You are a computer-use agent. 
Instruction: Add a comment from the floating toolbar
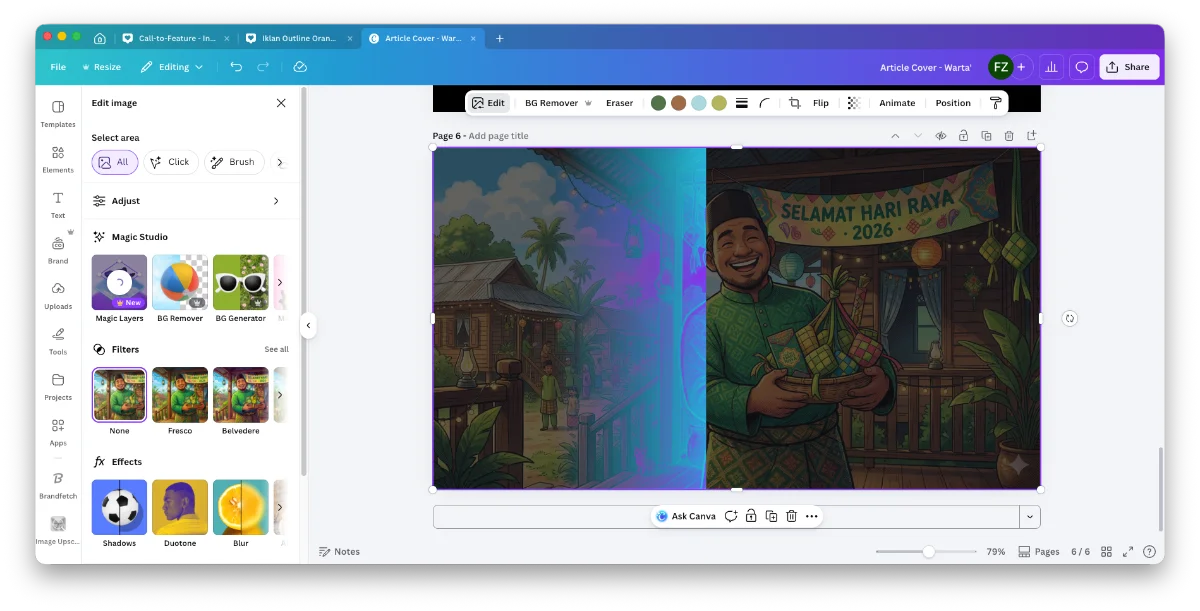[x=731, y=516]
